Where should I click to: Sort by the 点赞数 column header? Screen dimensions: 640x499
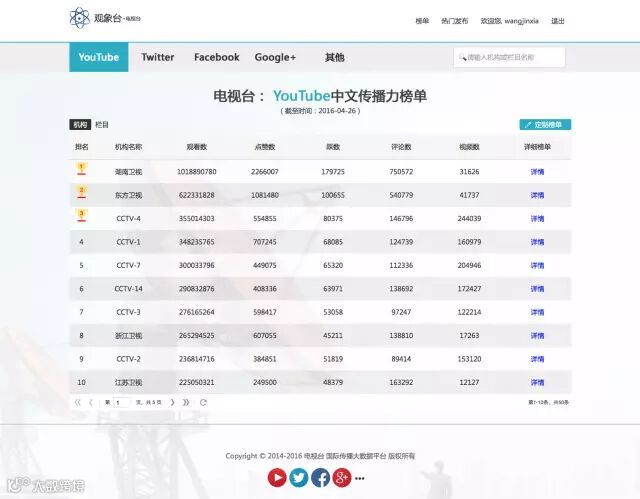point(265,147)
